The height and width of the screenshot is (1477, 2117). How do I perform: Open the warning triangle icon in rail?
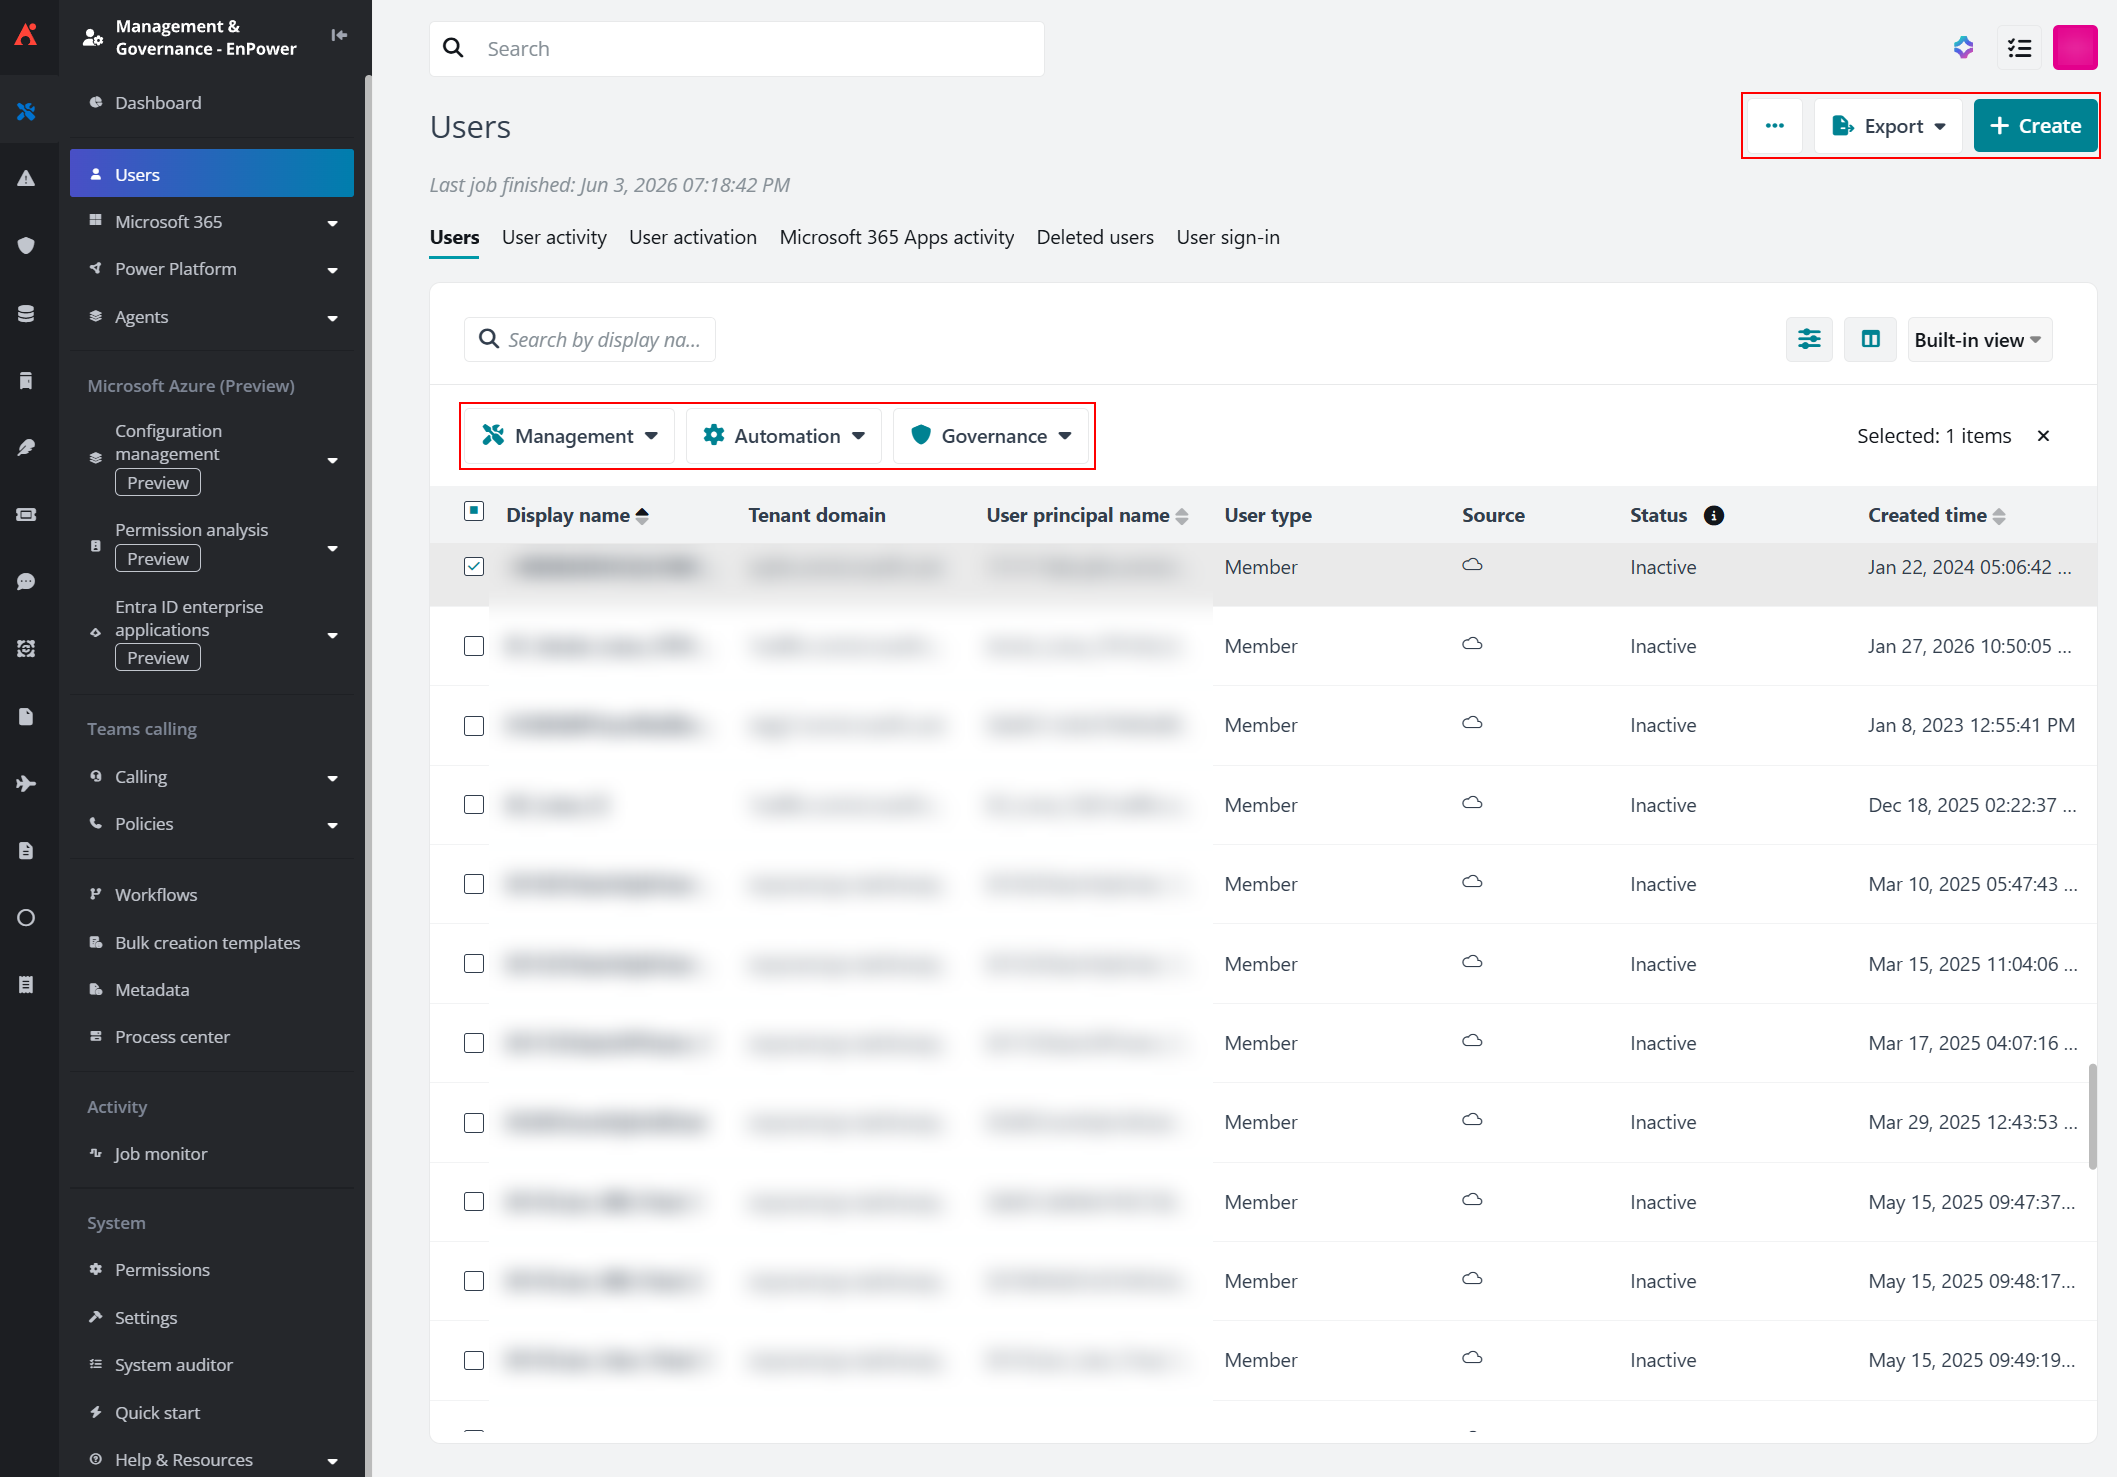click(x=27, y=179)
